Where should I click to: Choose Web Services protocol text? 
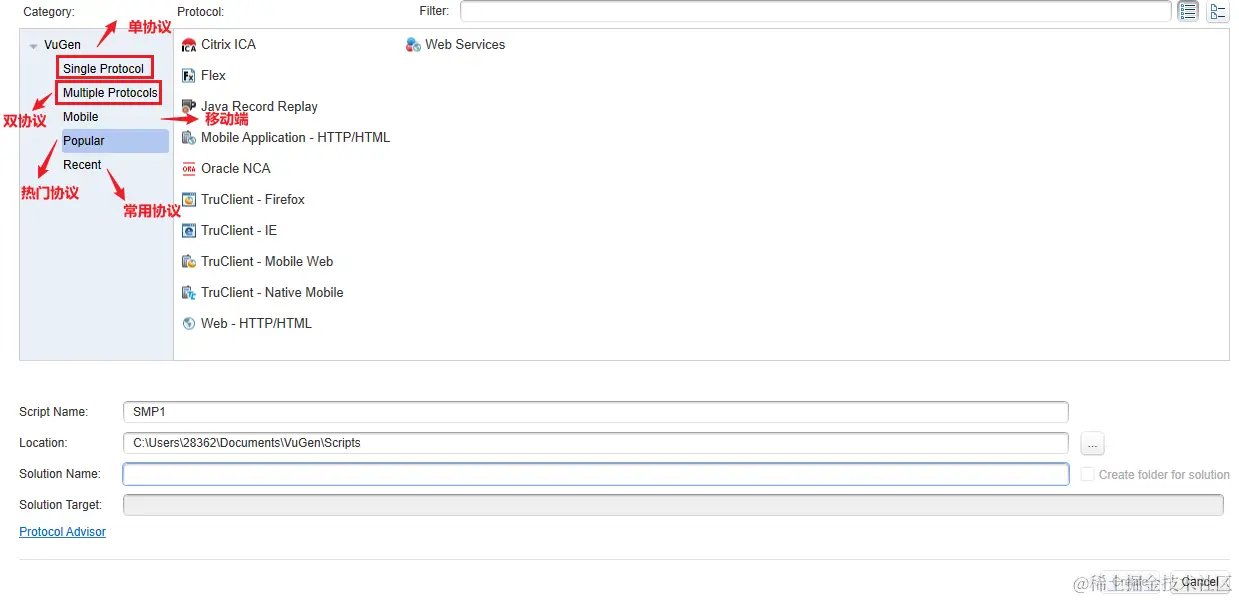(x=465, y=45)
